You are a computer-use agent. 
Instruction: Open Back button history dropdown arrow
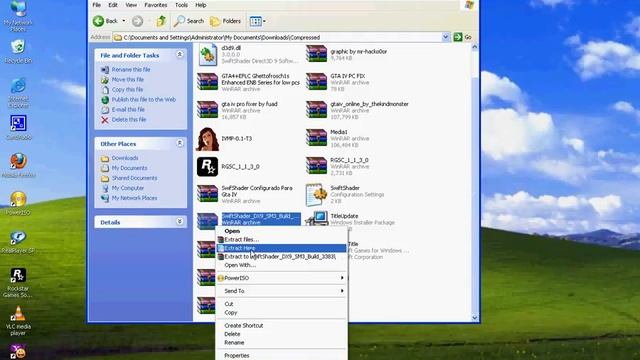[124, 21]
